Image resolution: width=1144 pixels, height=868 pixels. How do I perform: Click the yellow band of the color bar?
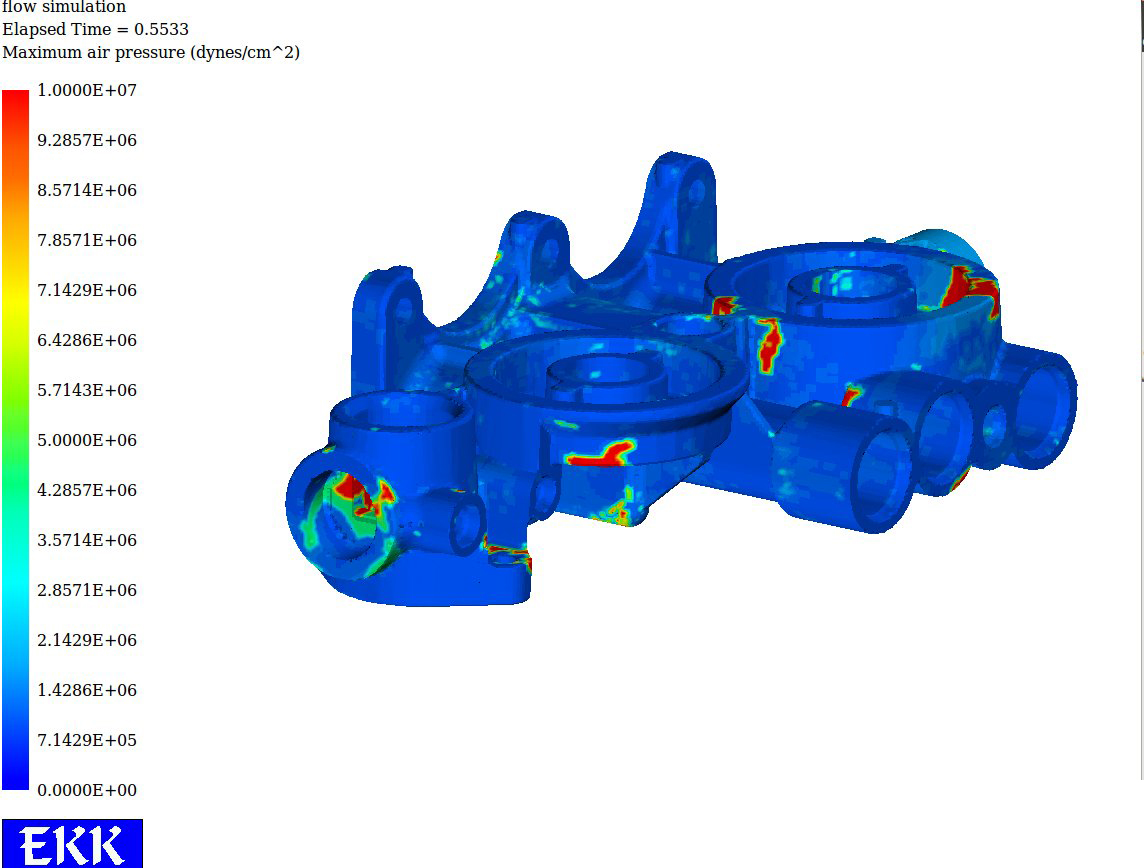click(15, 292)
